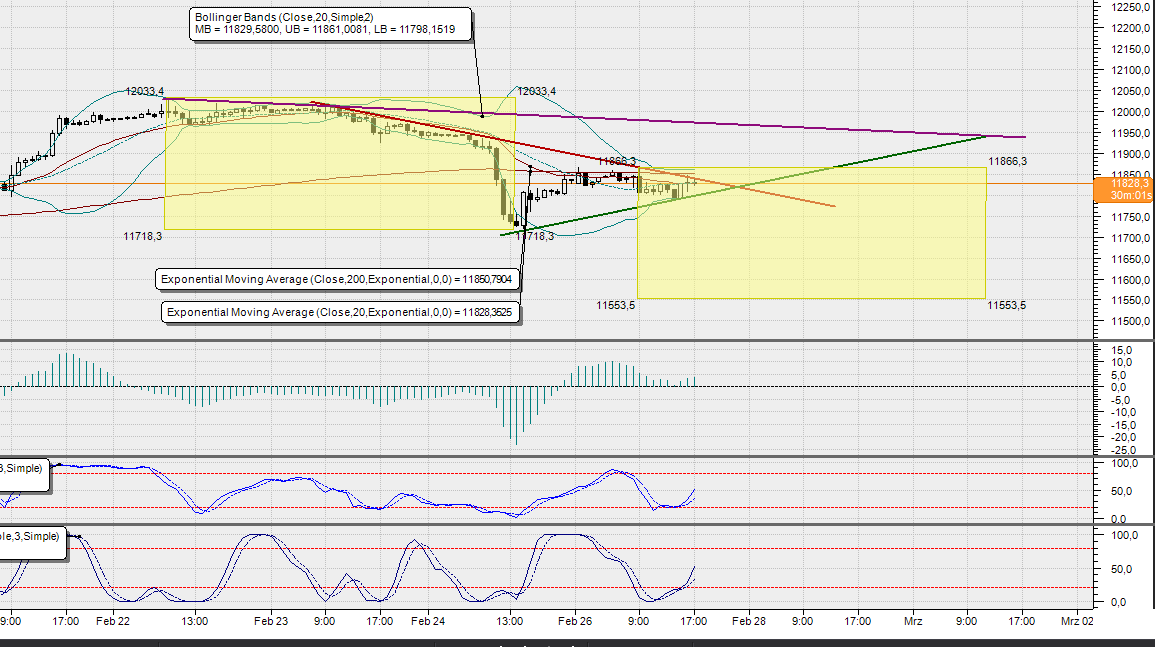
Task: Click the 12250,0 price axis value
Action: tap(1131, 7)
